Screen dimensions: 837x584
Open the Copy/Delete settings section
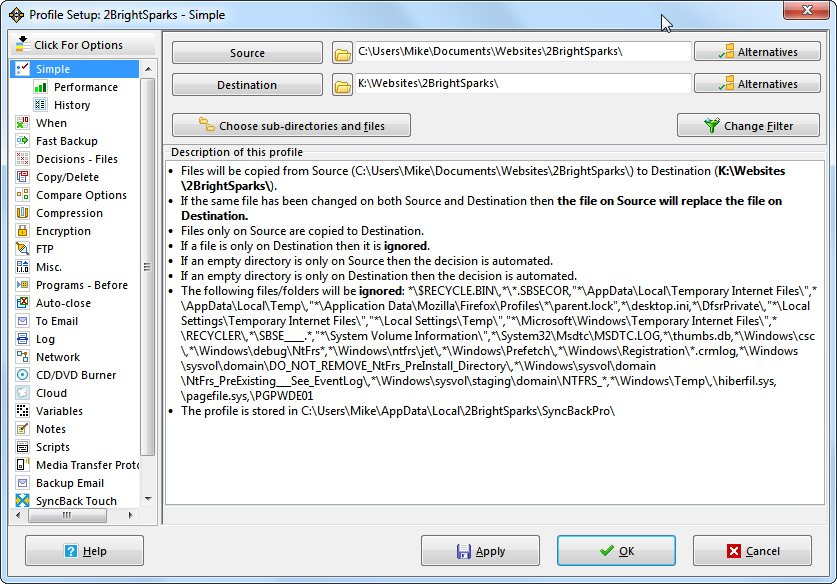pyautogui.click(x=67, y=177)
